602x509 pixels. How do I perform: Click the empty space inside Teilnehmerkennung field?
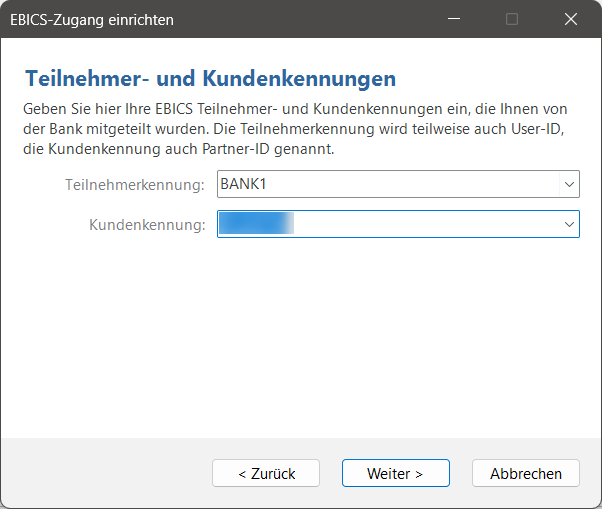tap(420, 184)
